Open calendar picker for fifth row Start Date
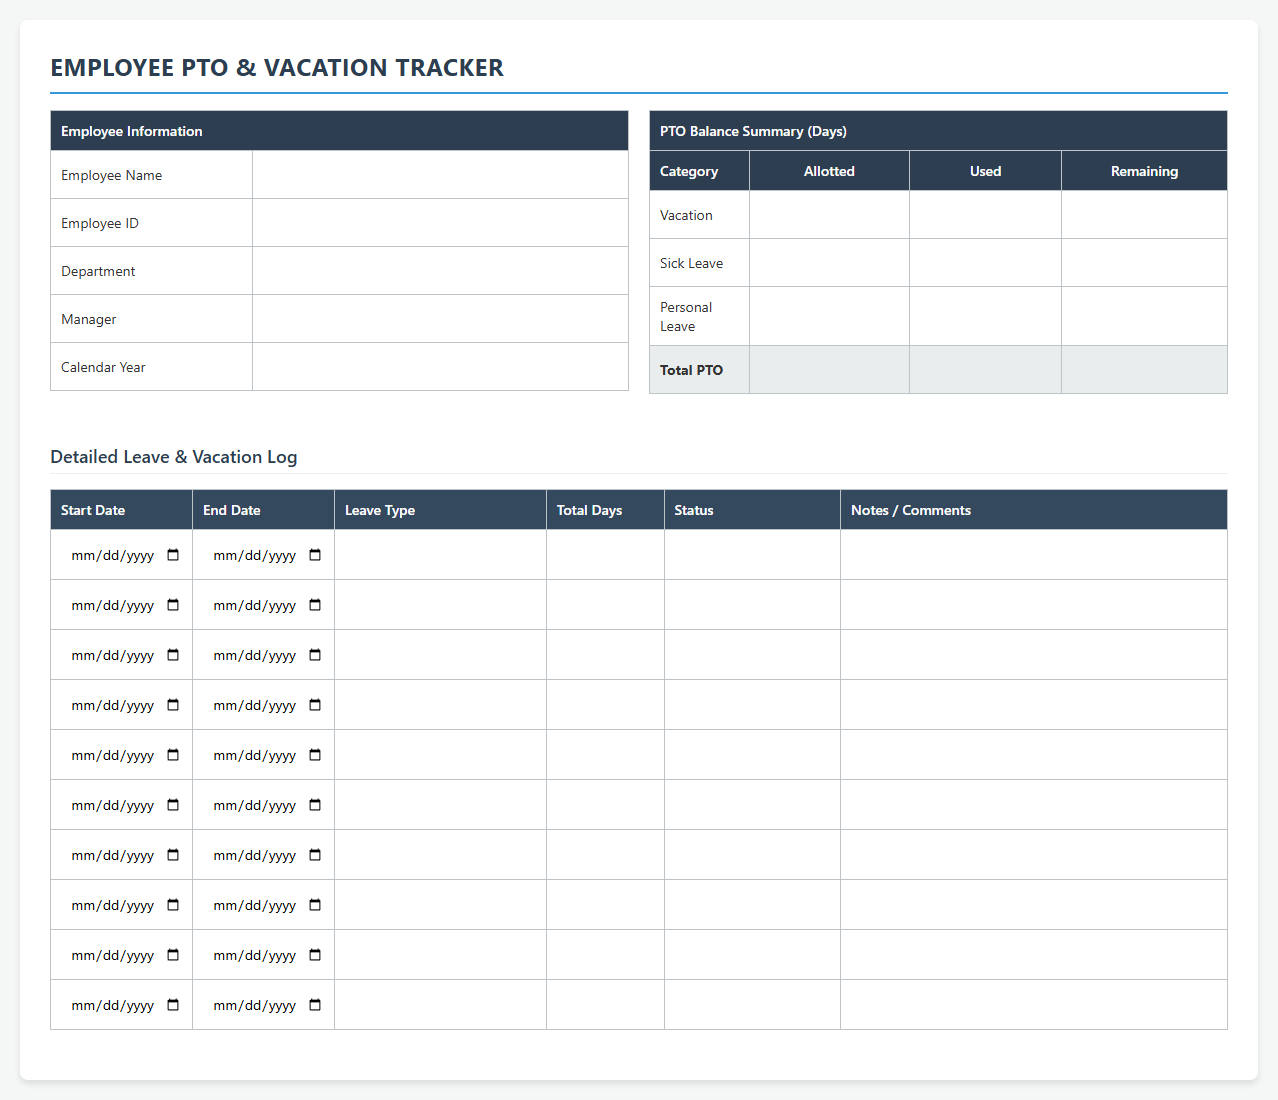Viewport: 1278px width, 1100px height. (x=173, y=755)
